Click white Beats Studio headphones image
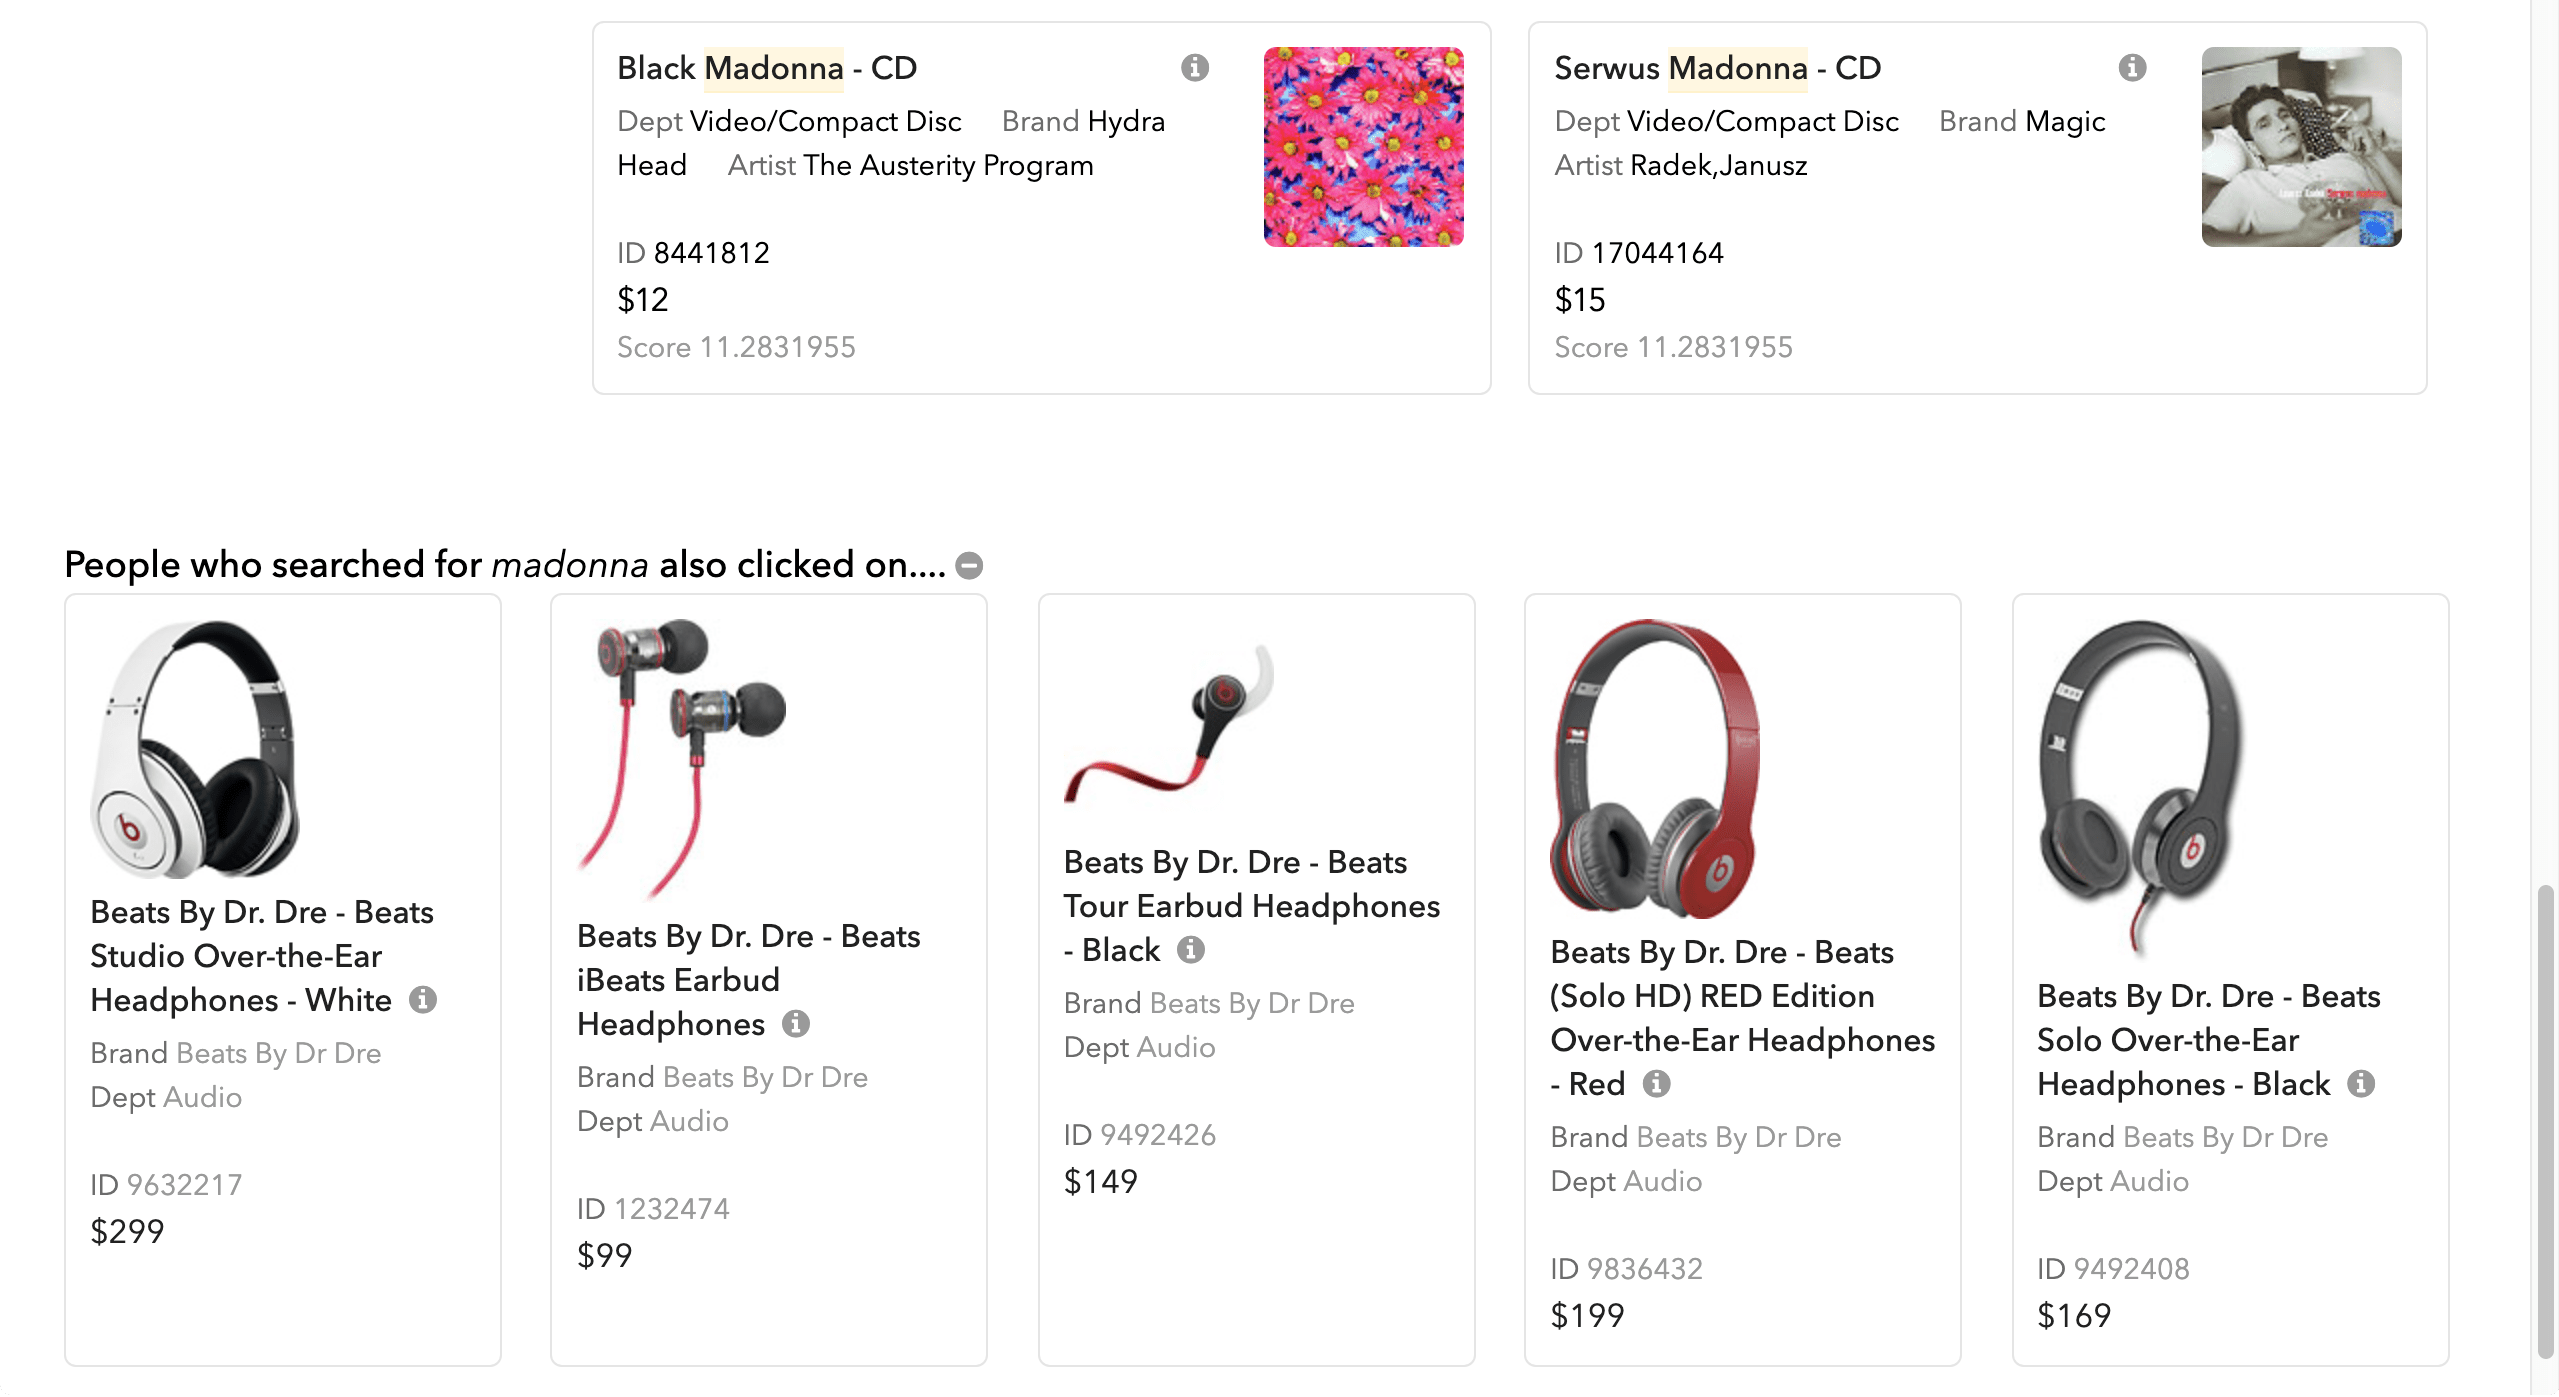 195,749
